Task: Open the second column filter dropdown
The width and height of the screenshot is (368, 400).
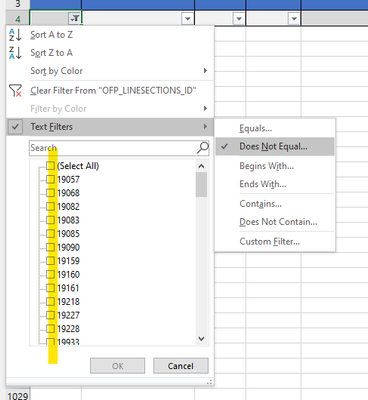Action: [188, 19]
